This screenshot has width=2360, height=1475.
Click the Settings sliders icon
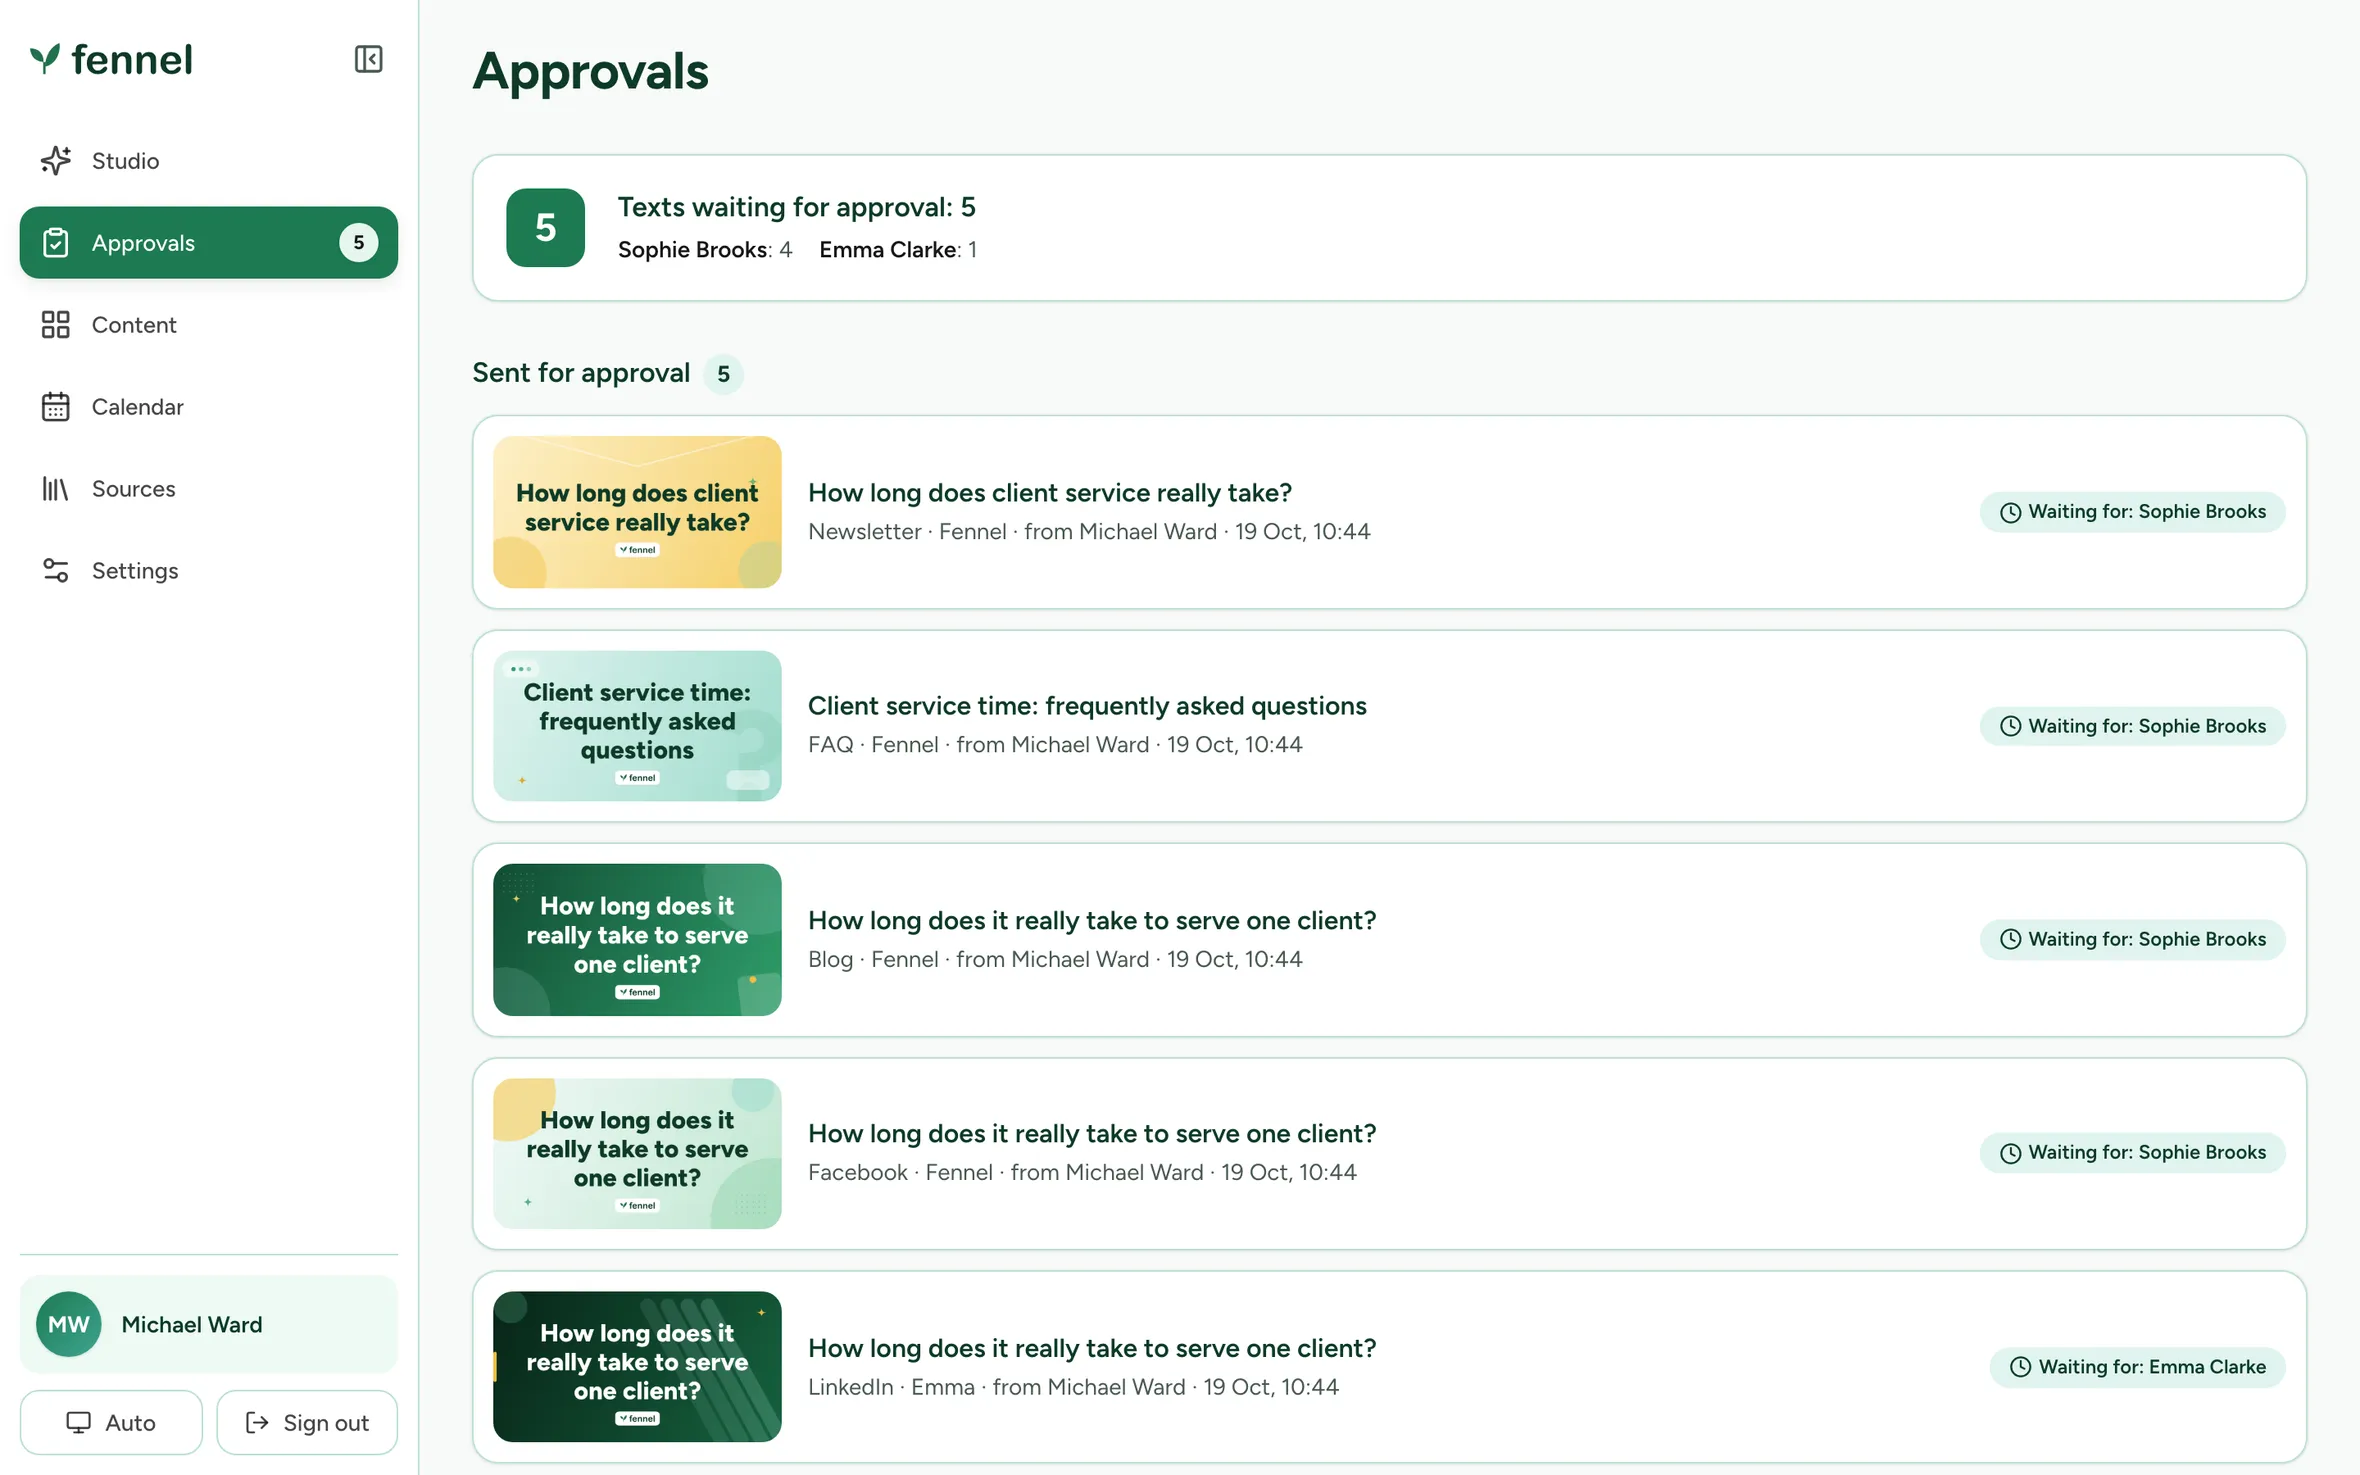[x=56, y=570]
